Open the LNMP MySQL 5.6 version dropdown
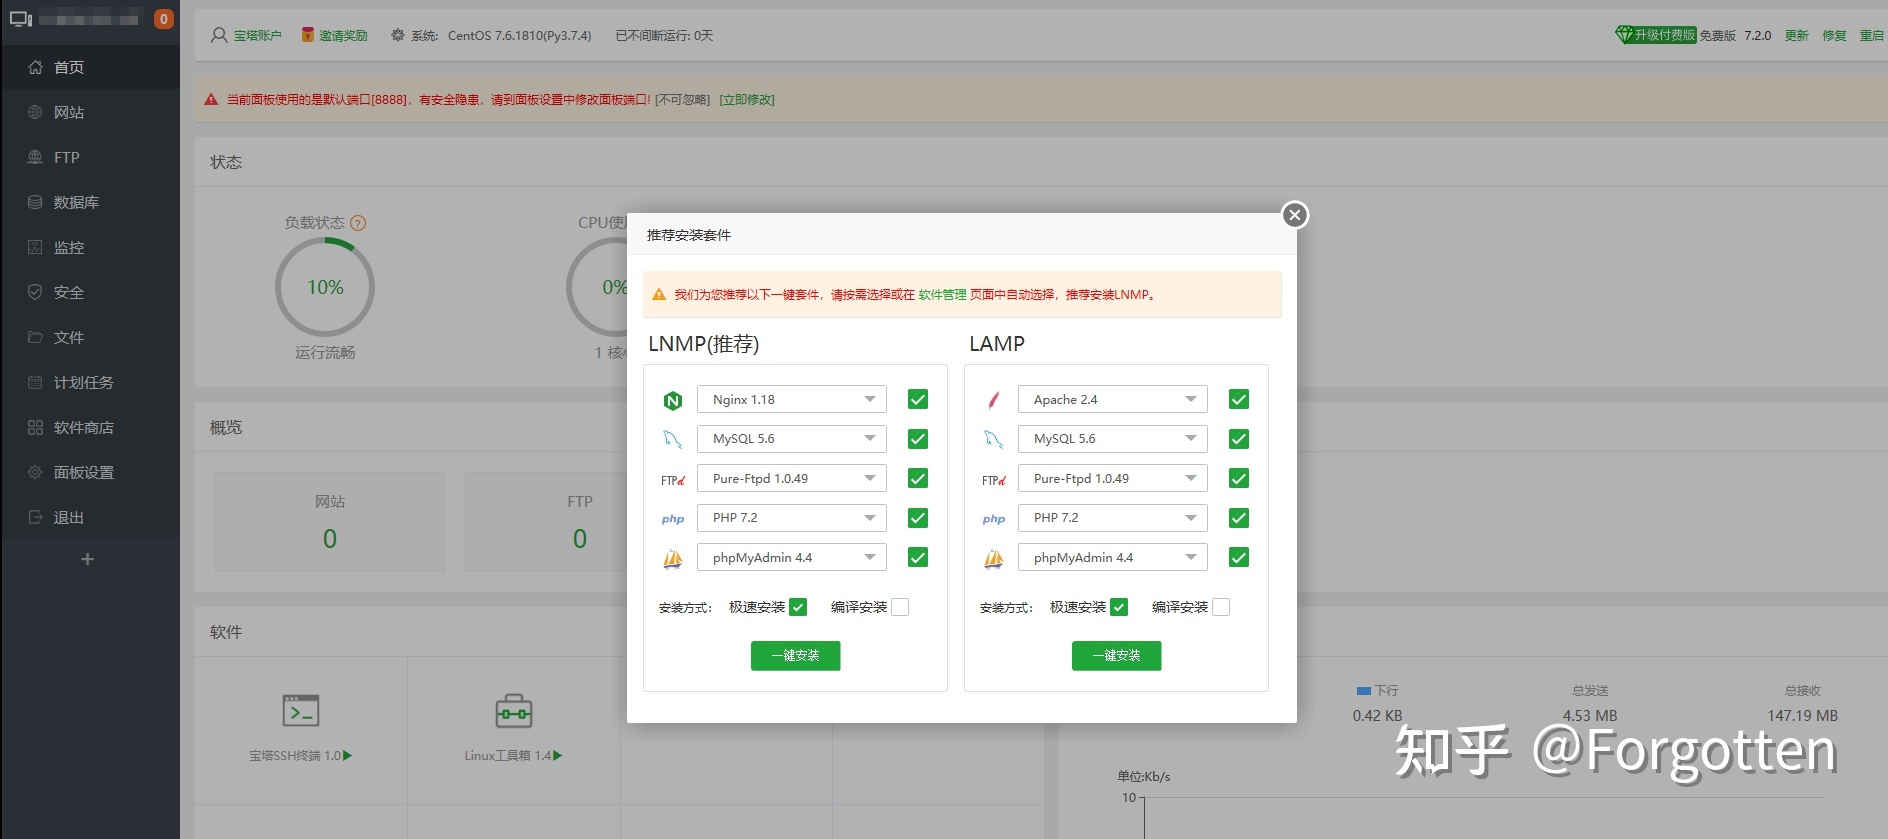The width and height of the screenshot is (1888, 839). (x=792, y=439)
